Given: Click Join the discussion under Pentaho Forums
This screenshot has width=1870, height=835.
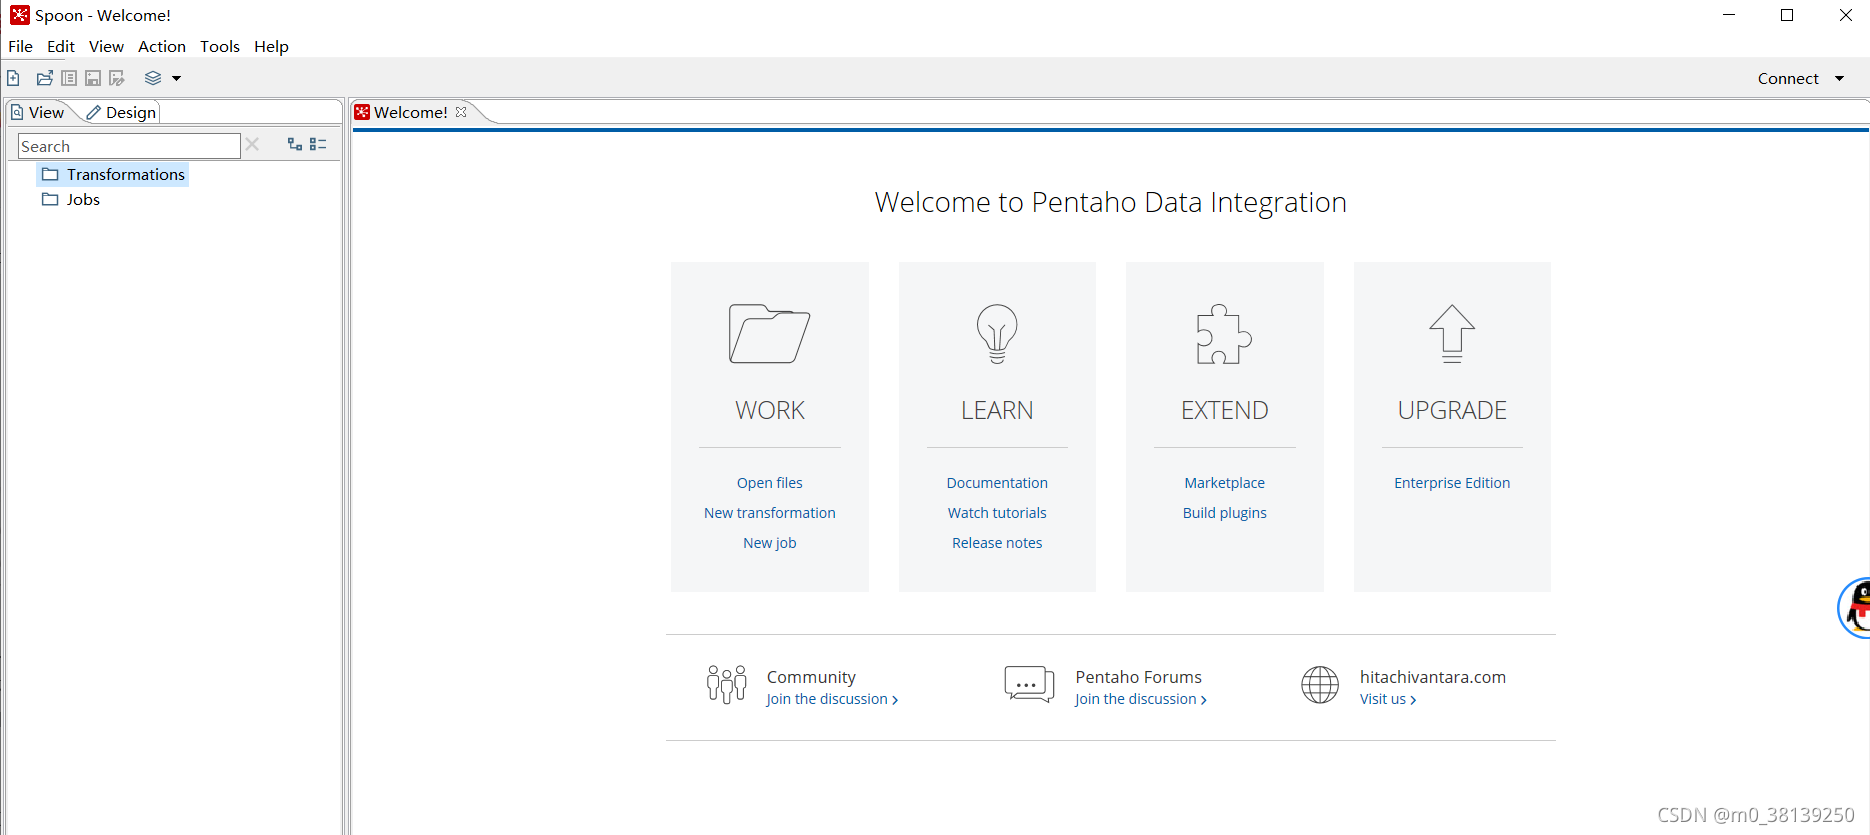Looking at the screenshot, I should tap(1141, 699).
